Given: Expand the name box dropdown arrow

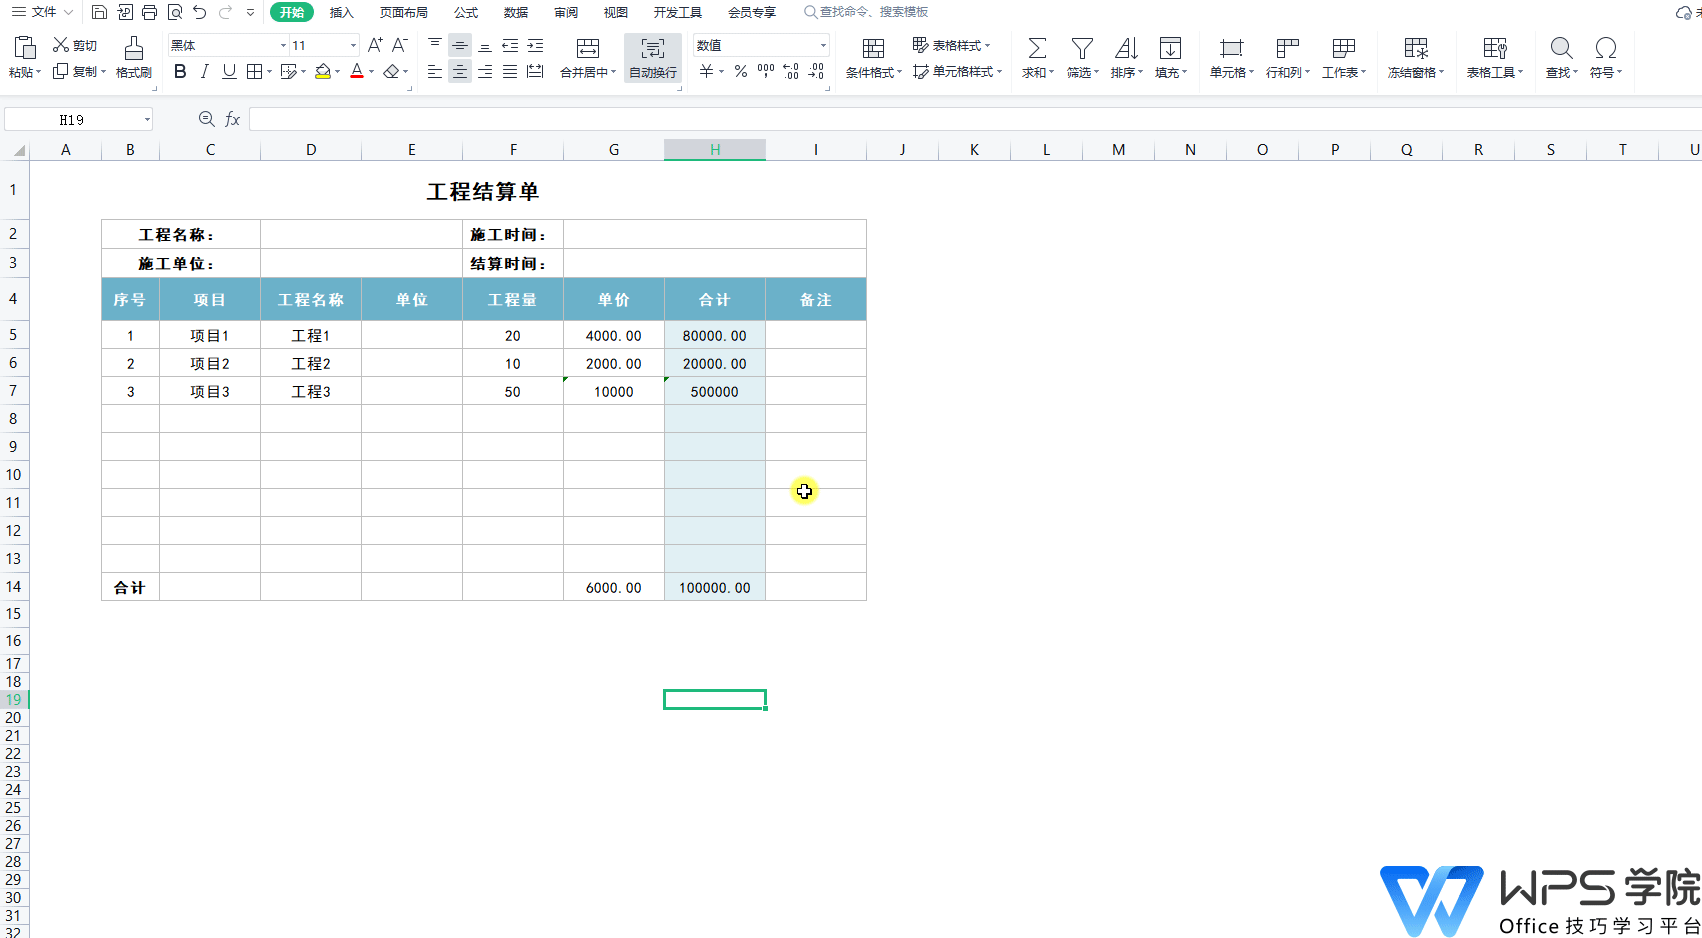Looking at the screenshot, I should (147, 119).
